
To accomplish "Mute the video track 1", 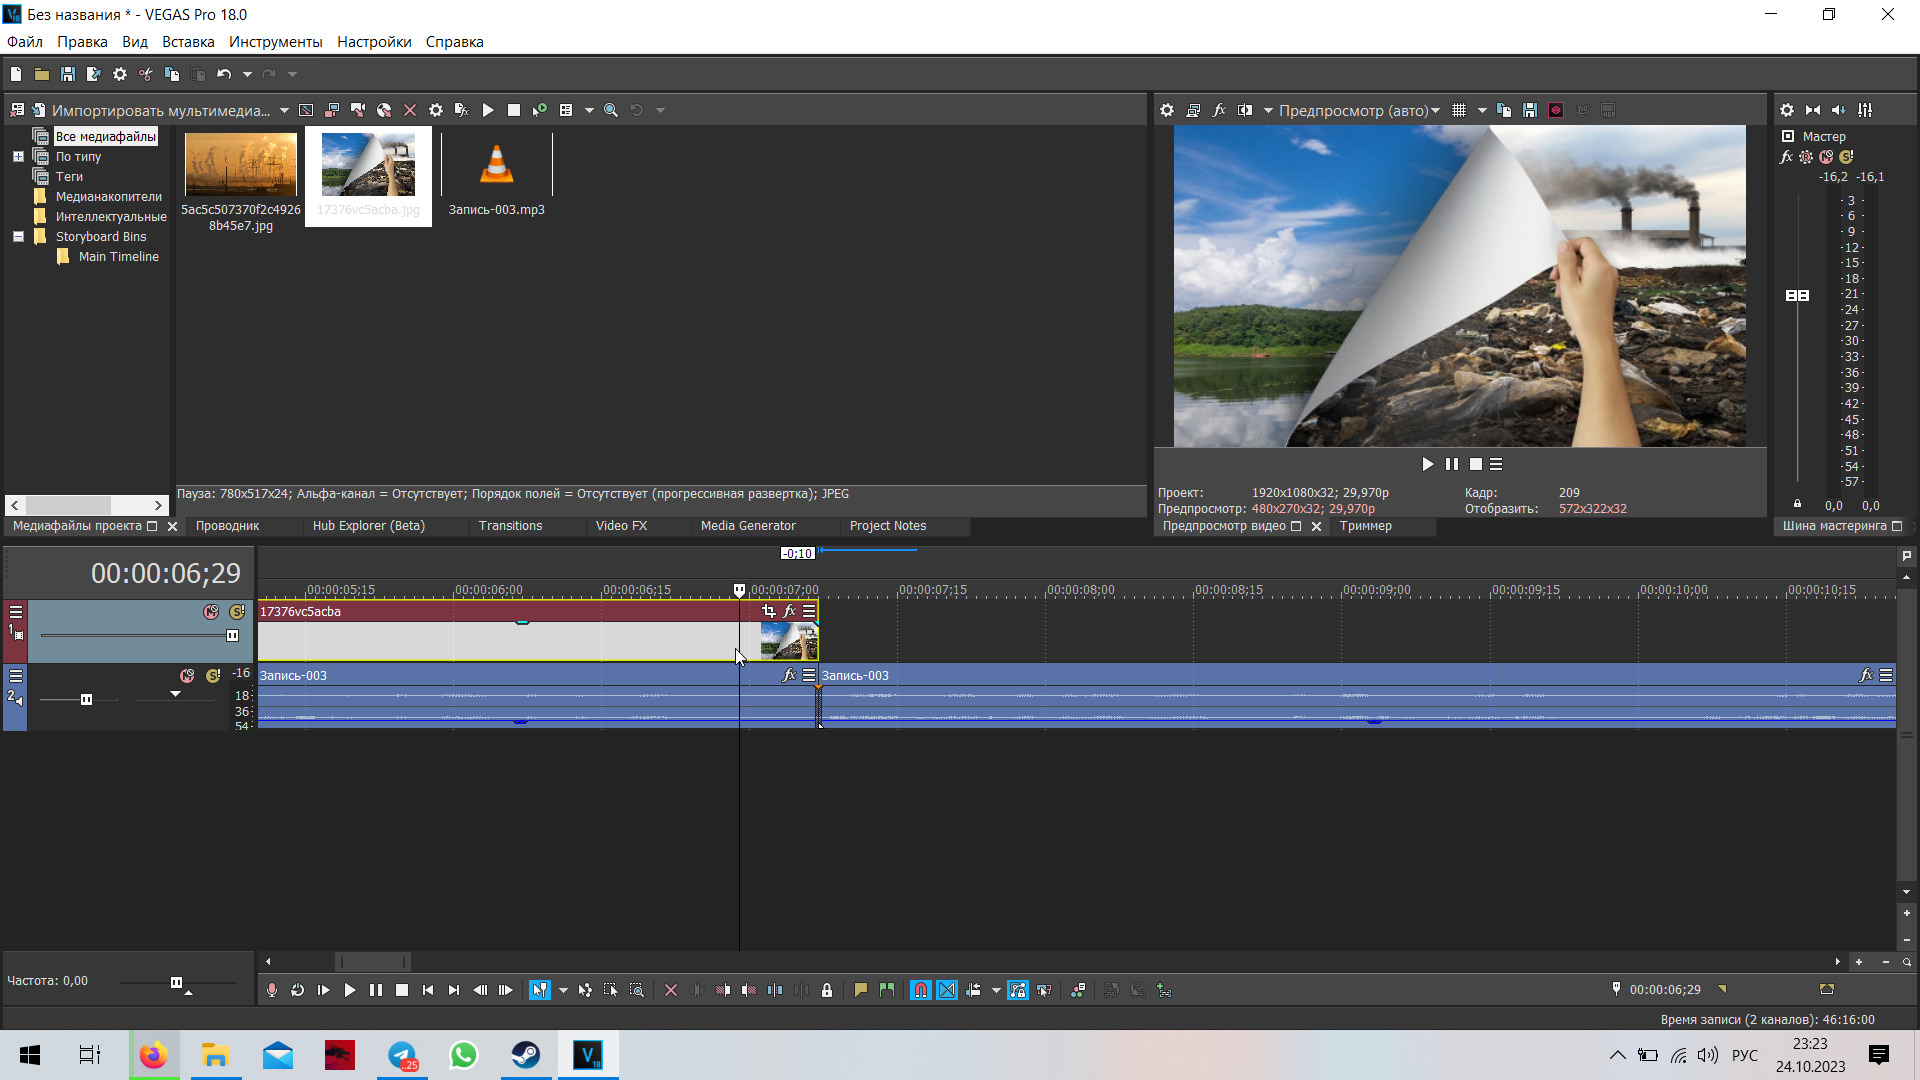I will (x=211, y=611).
